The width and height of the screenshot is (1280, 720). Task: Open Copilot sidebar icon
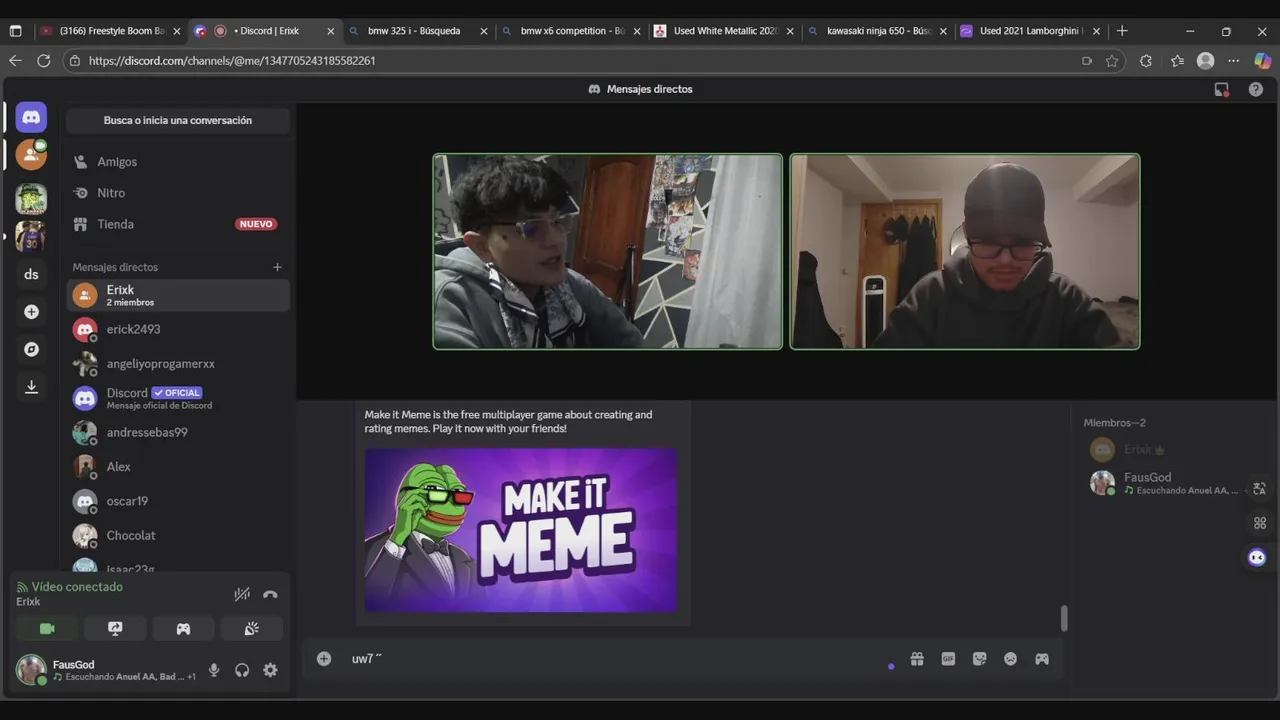point(1263,61)
